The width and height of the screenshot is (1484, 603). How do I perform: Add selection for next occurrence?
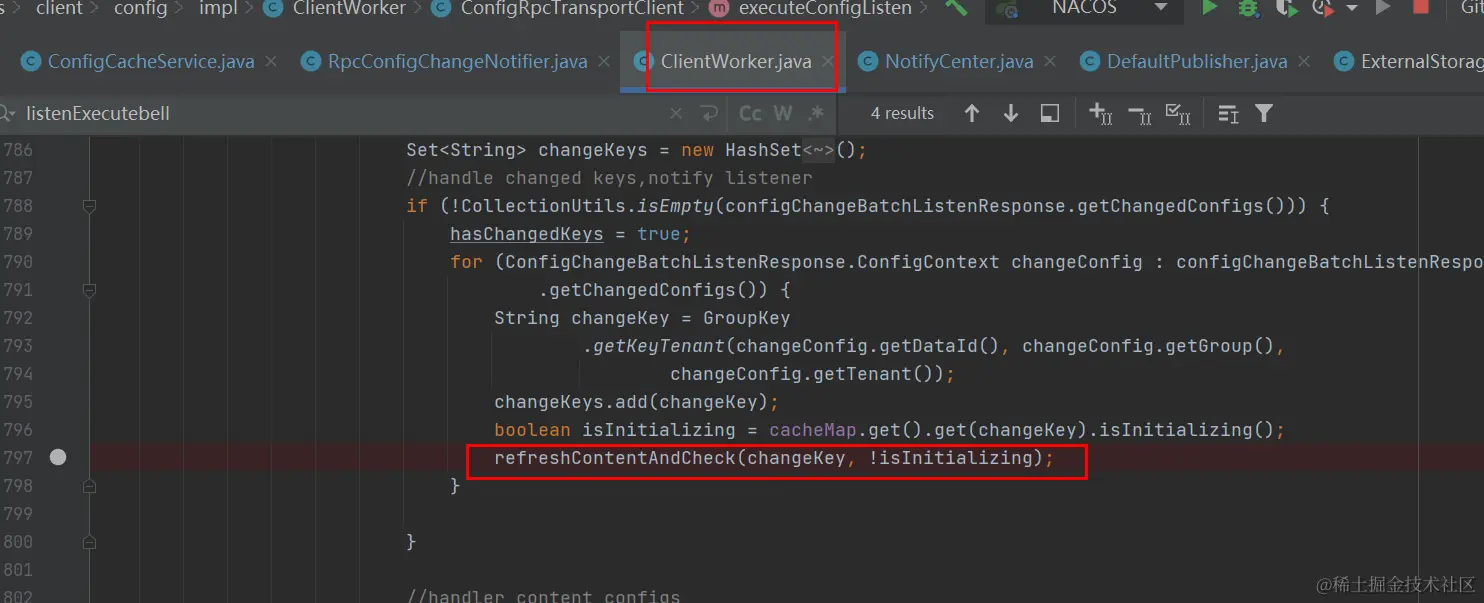[1100, 114]
